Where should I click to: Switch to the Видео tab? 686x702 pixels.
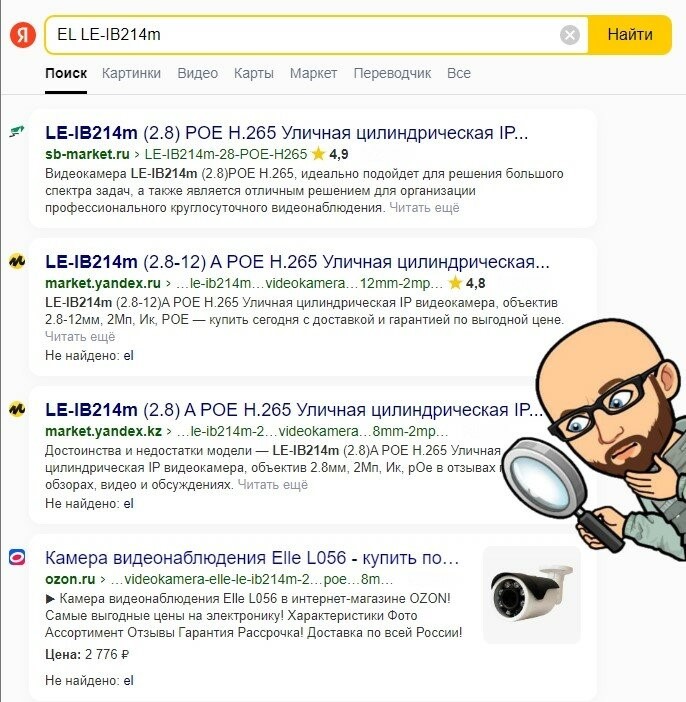[197, 73]
